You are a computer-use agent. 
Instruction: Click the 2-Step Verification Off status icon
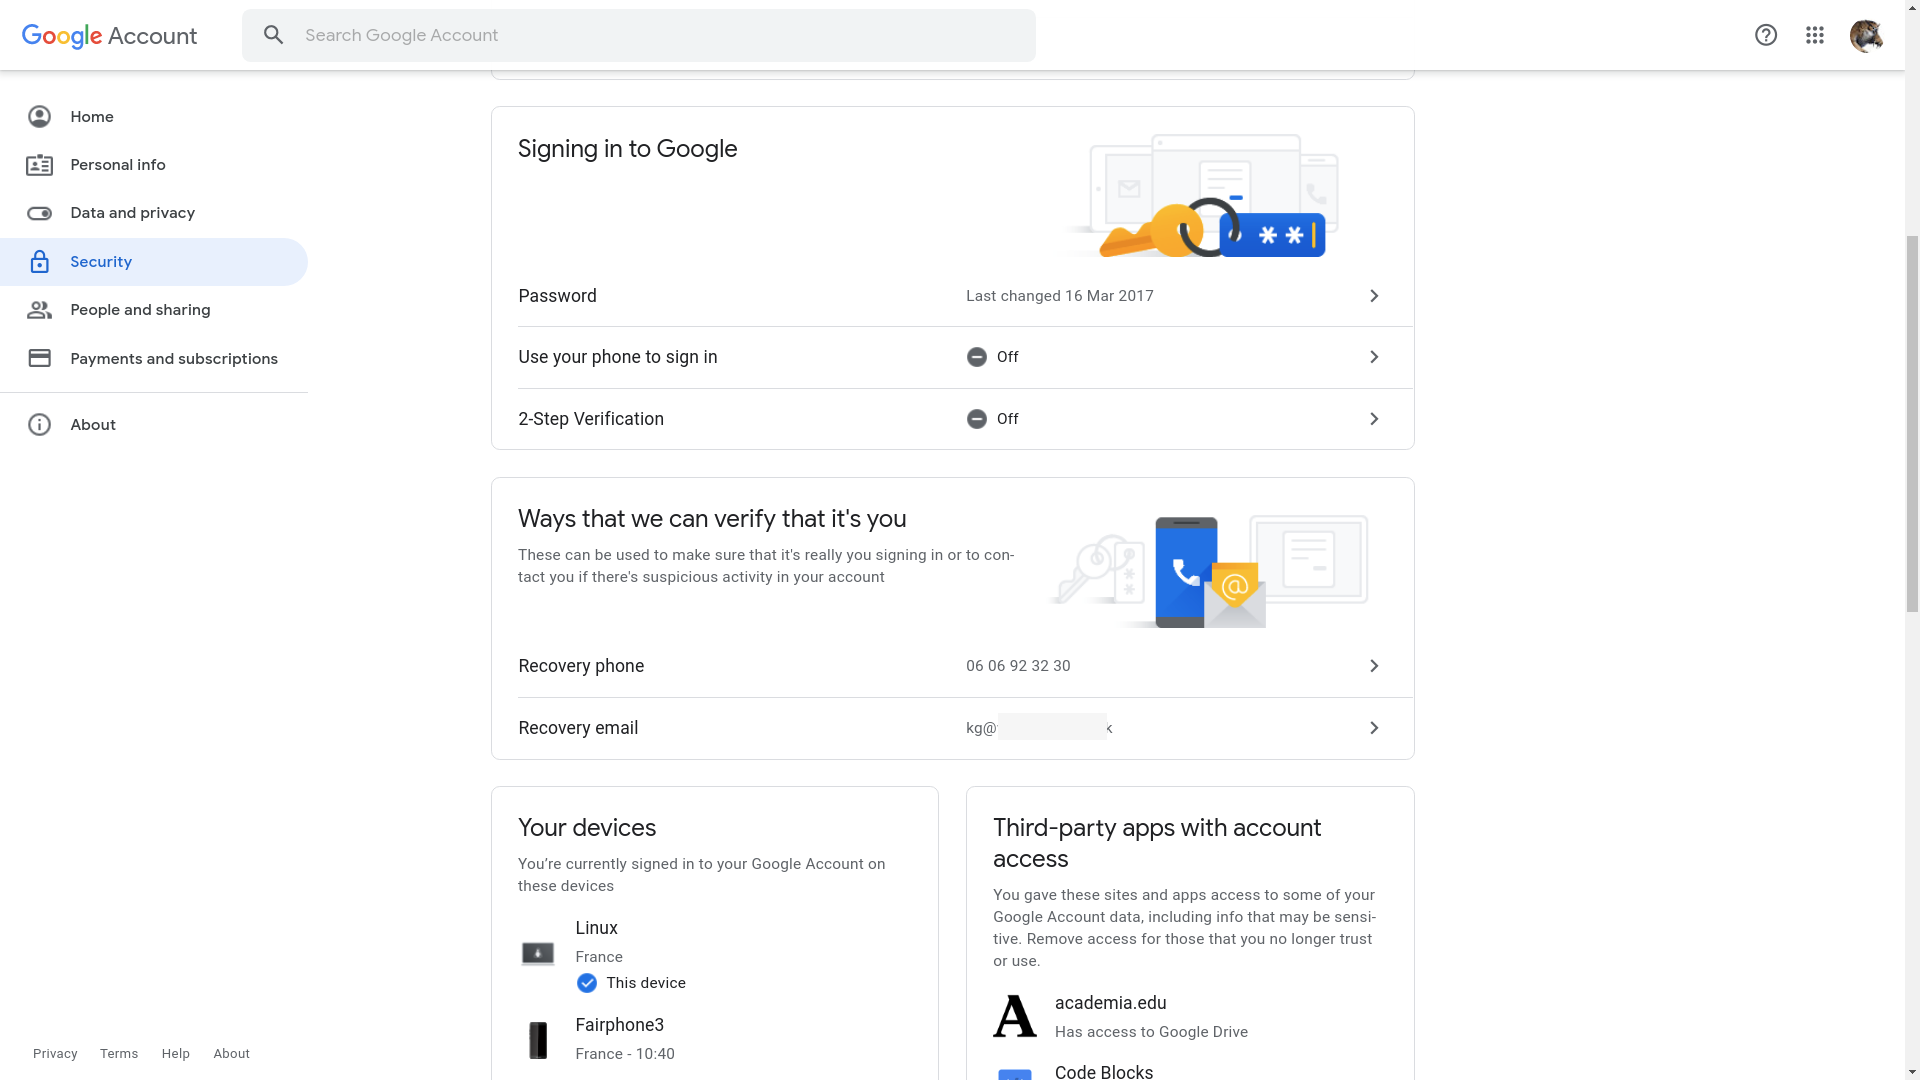pyautogui.click(x=977, y=419)
